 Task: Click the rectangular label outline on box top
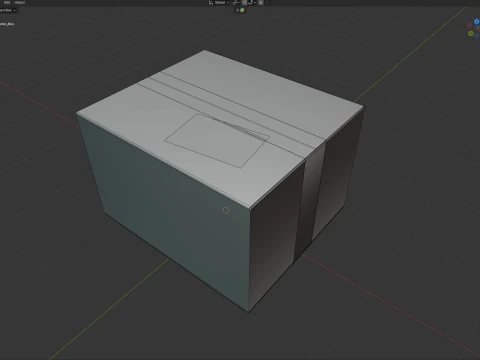pyautogui.click(x=217, y=141)
